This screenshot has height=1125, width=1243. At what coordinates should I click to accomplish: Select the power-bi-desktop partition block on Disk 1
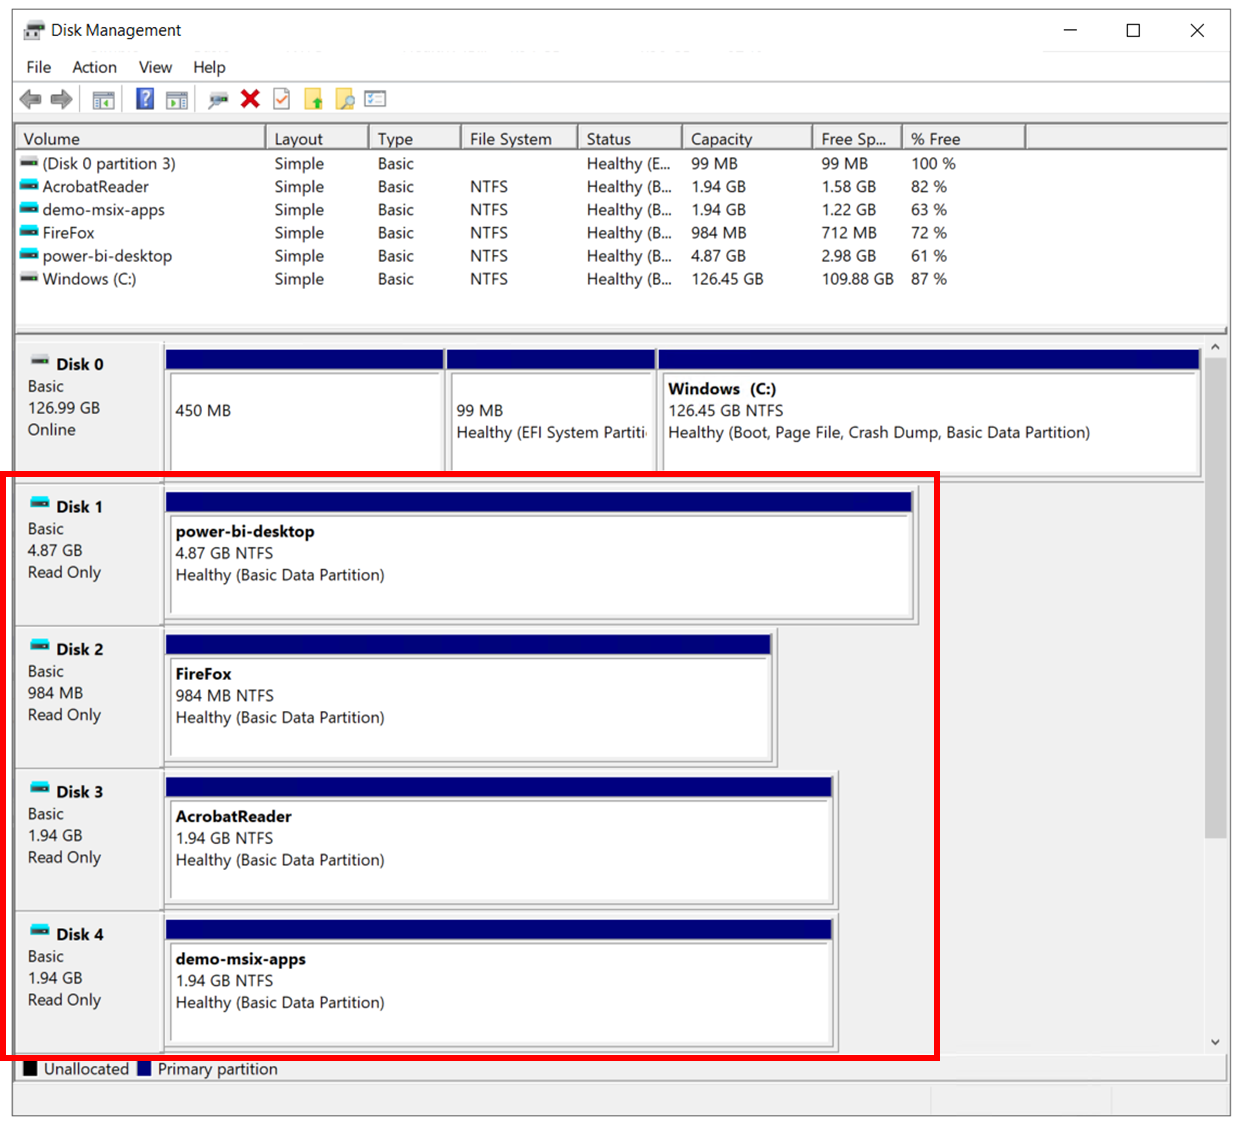540,554
